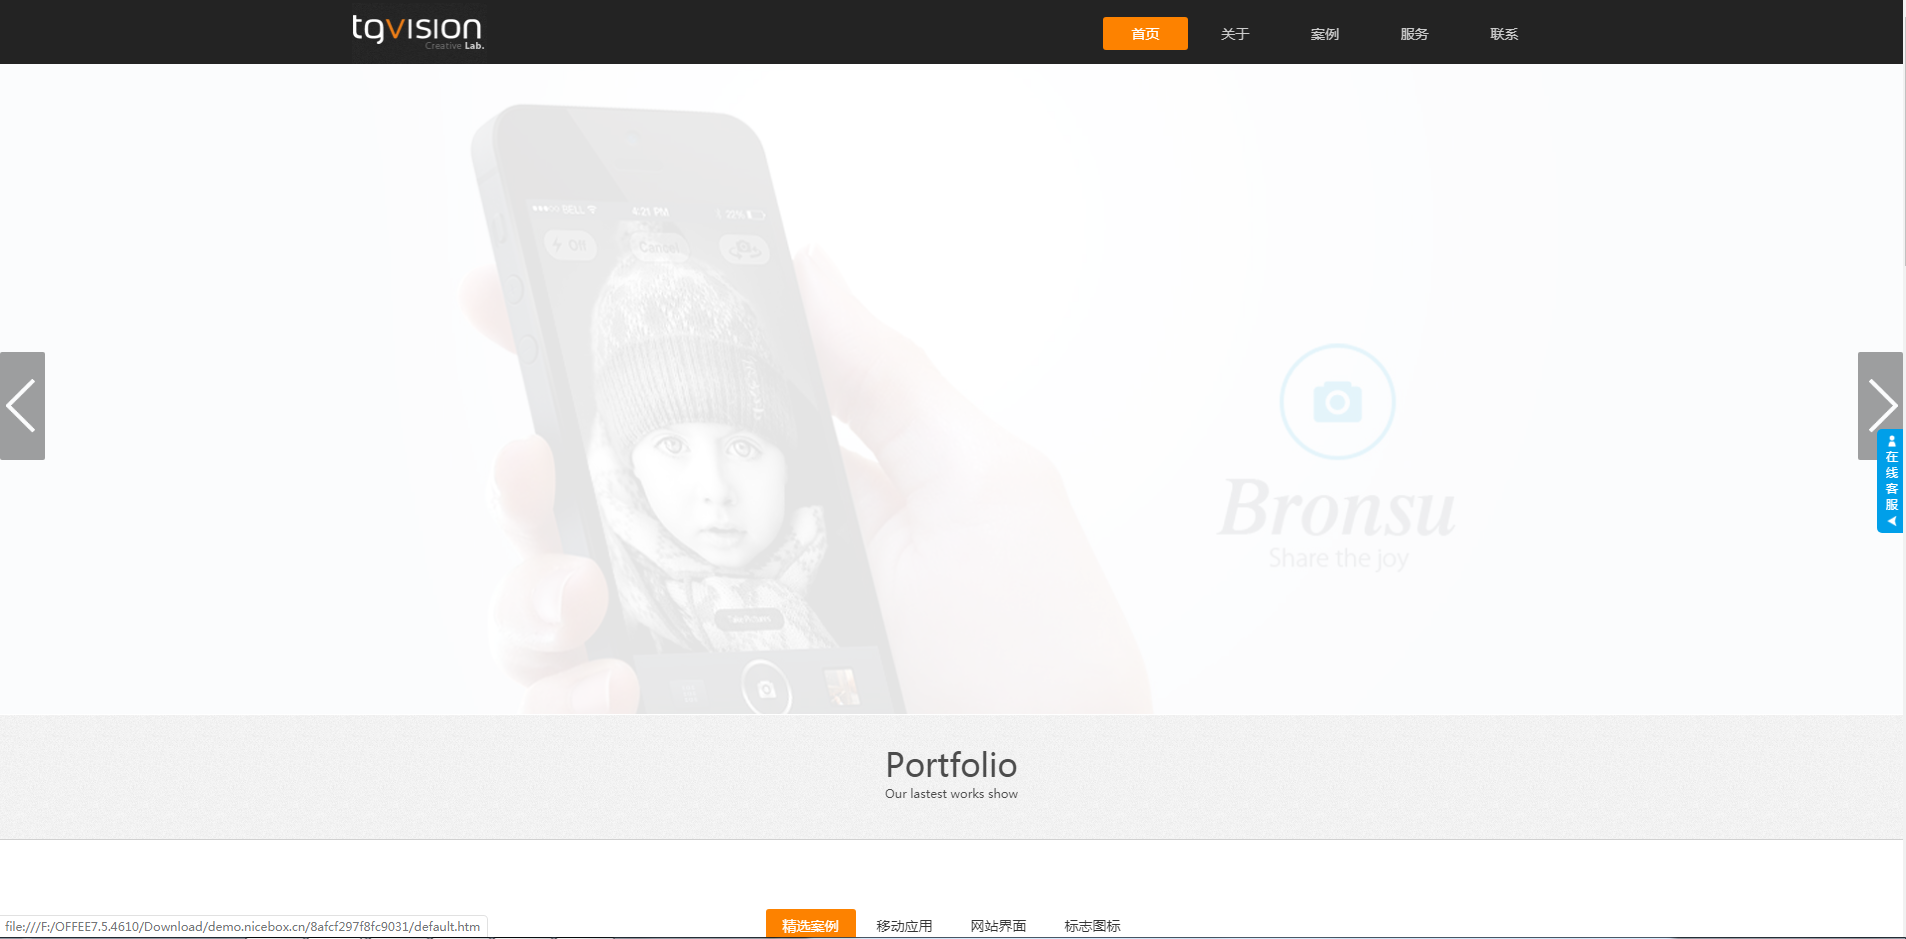Click the phone image in slider
Screen dimensions: 1906x939
coord(690,408)
